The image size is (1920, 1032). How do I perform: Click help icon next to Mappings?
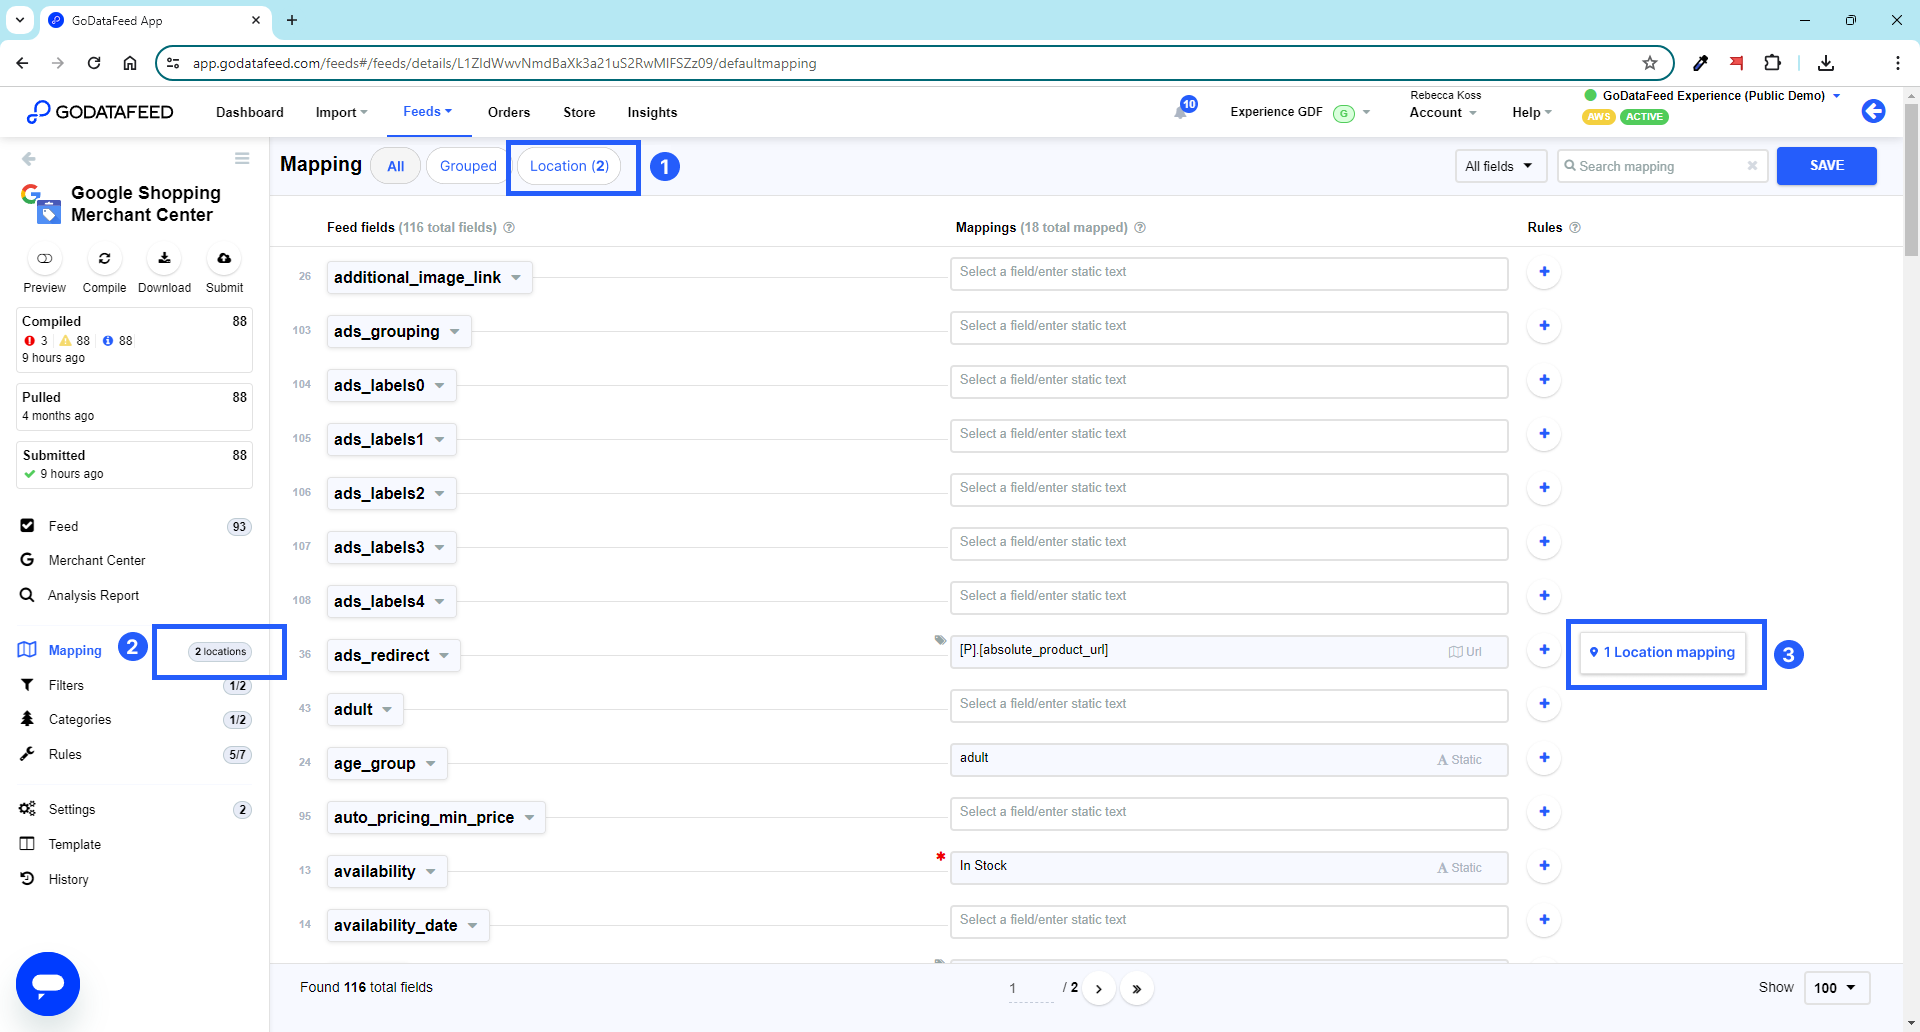pyautogui.click(x=1140, y=228)
